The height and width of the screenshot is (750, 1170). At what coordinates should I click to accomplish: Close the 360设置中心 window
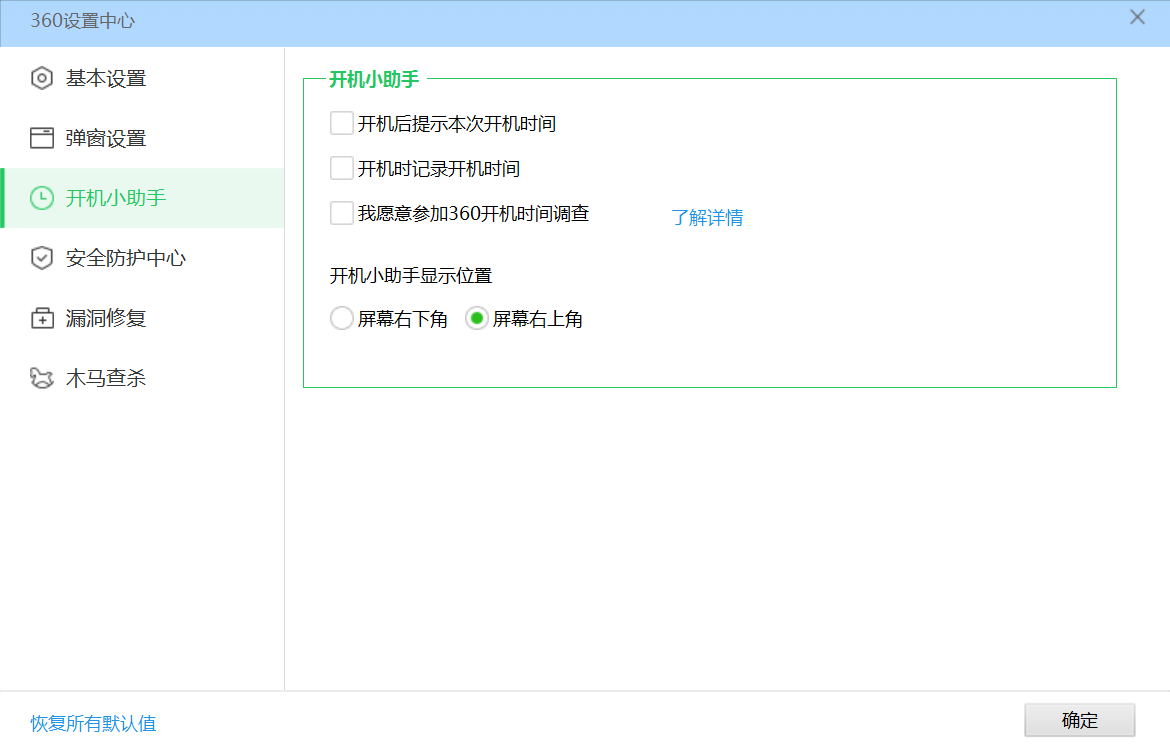point(1137,17)
